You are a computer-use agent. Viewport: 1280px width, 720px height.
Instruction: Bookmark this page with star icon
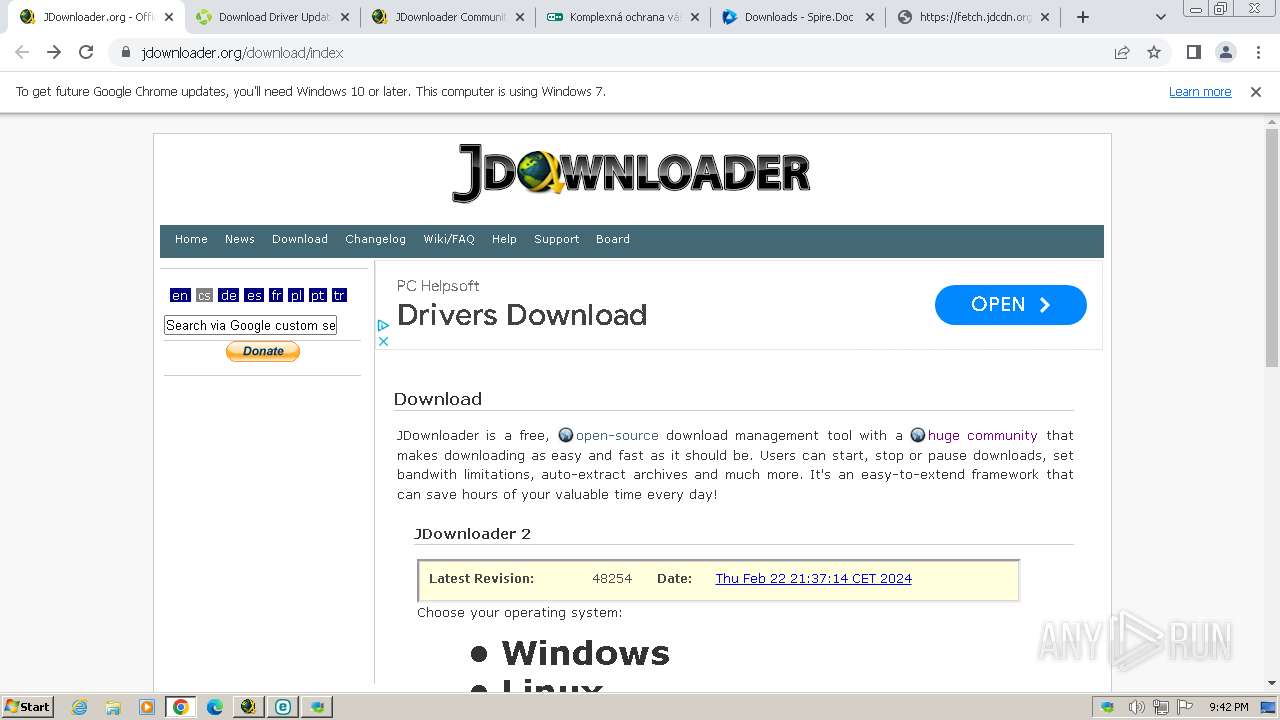pyautogui.click(x=1154, y=52)
